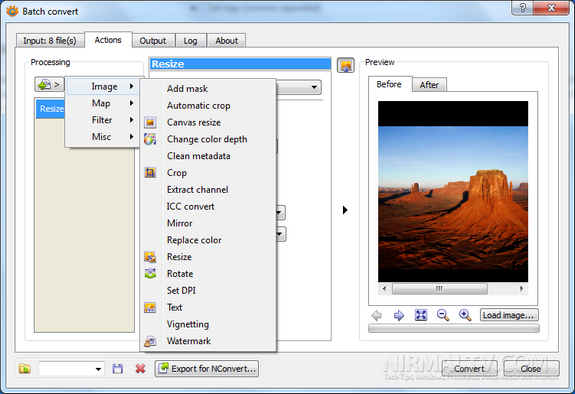Open the script selection combo box
This screenshot has height=394, width=575.
click(71, 369)
